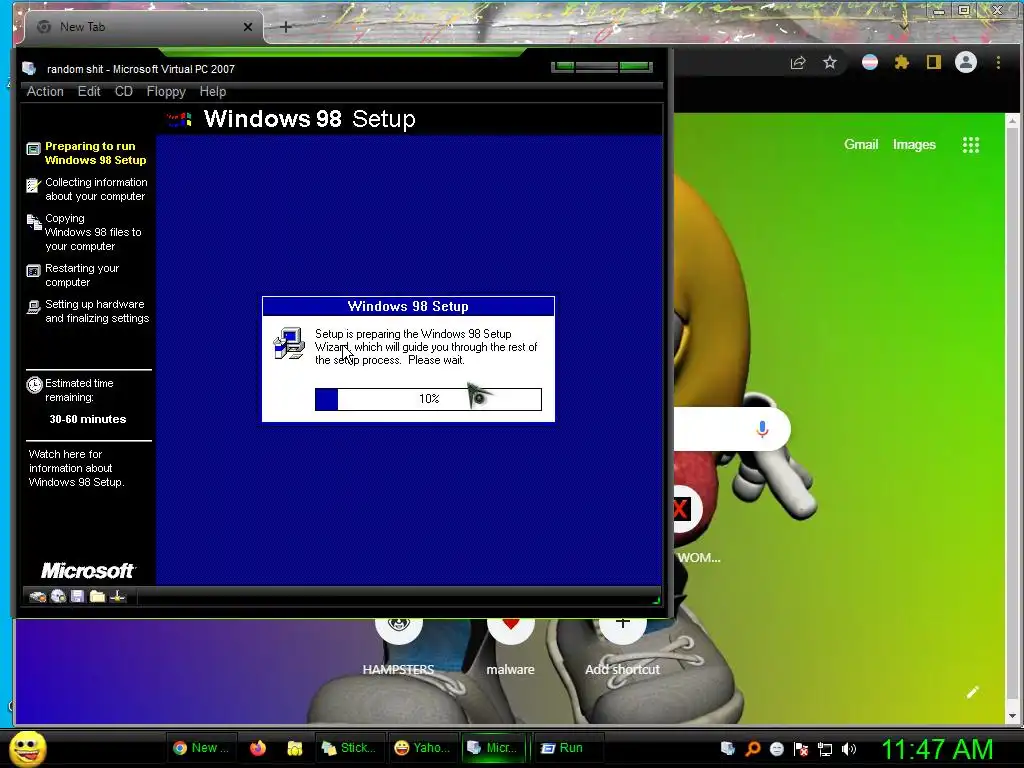Click Add shortcut on new tab page

(622, 647)
